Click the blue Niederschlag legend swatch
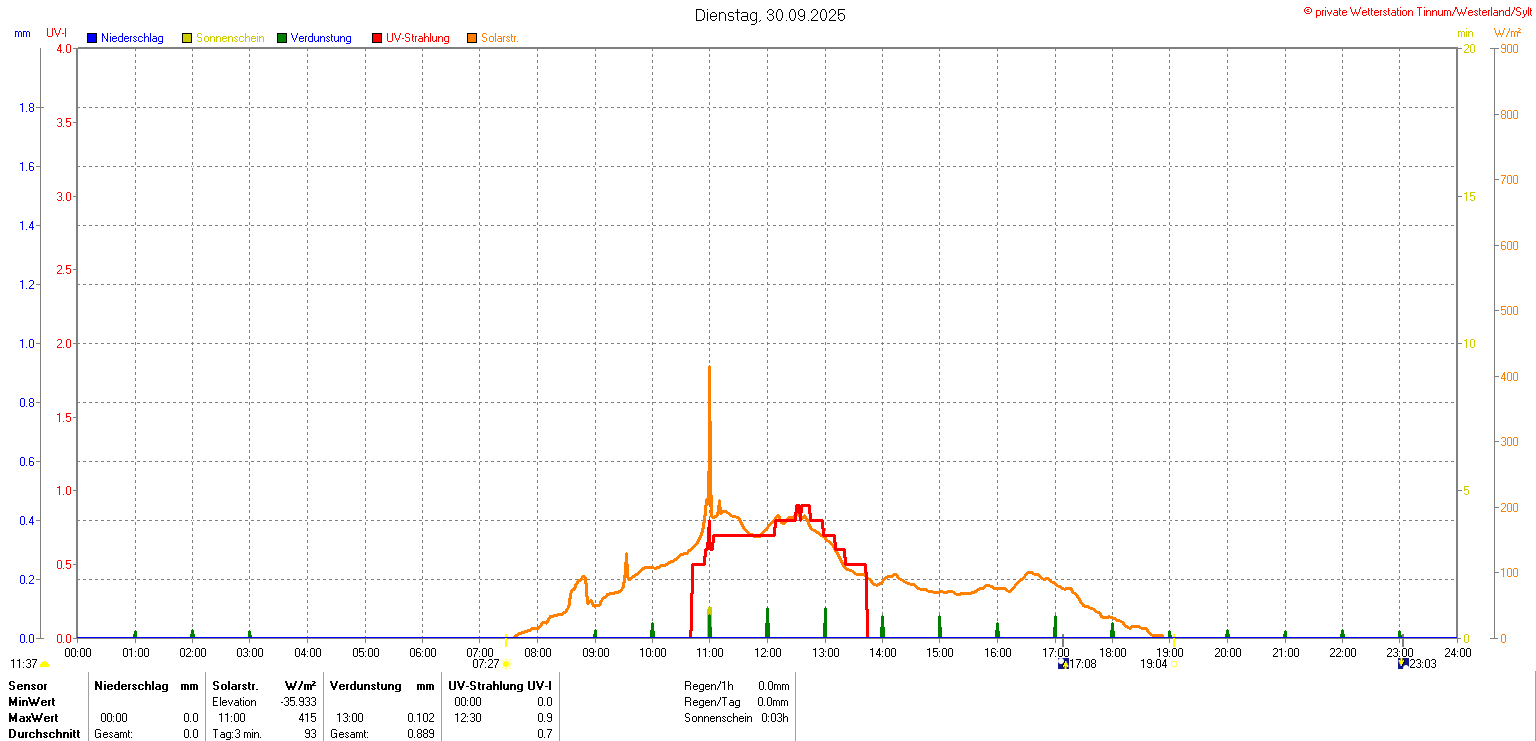Screen dimensions: 1536x741 pos(92,38)
